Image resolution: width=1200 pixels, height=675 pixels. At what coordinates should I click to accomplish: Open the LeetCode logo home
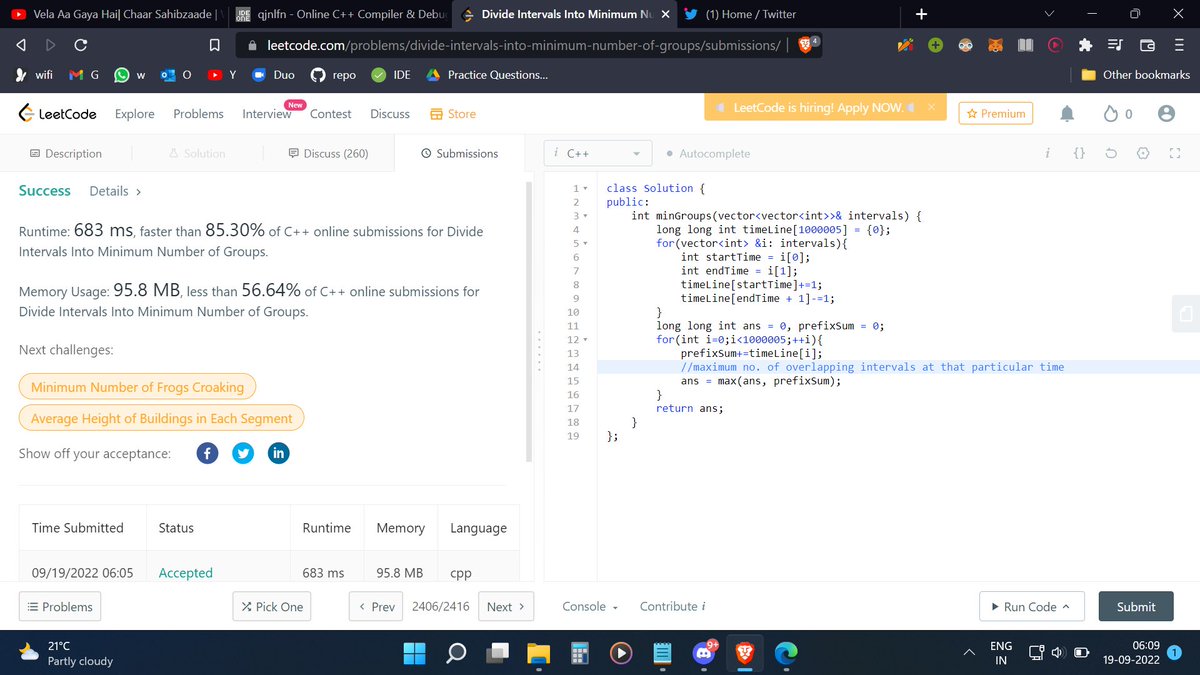coord(58,114)
